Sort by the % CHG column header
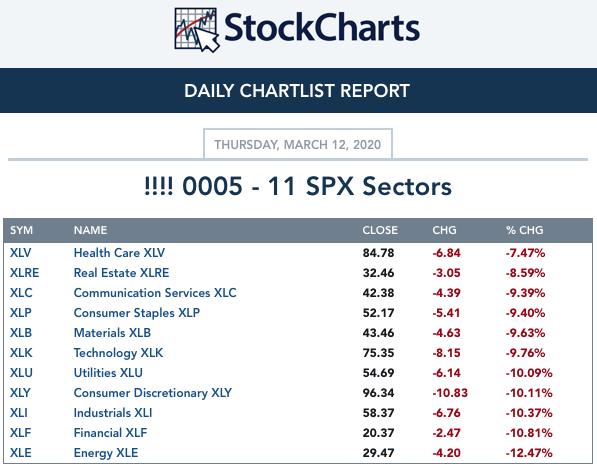 [524, 230]
